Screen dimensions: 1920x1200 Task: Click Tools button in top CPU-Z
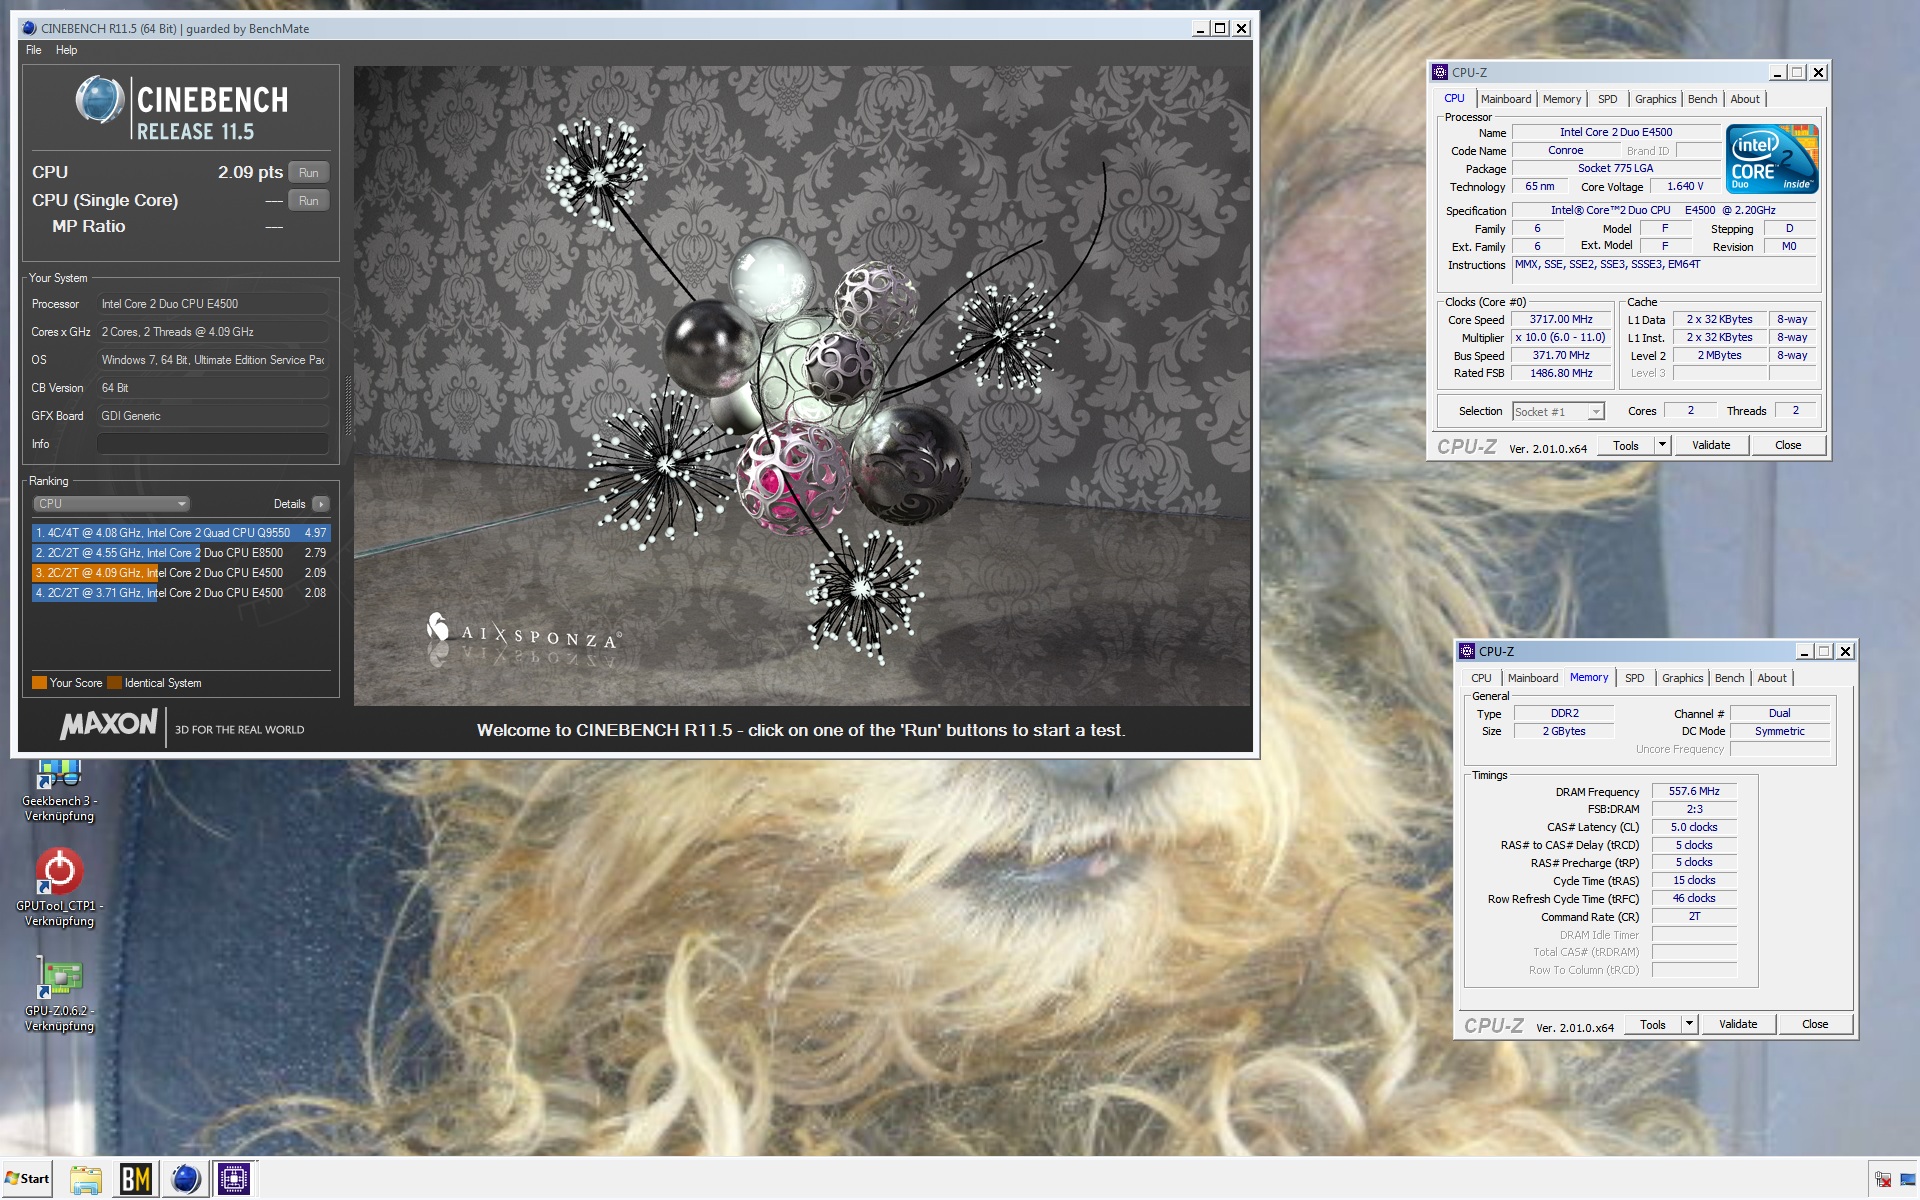pyautogui.click(x=1626, y=446)
